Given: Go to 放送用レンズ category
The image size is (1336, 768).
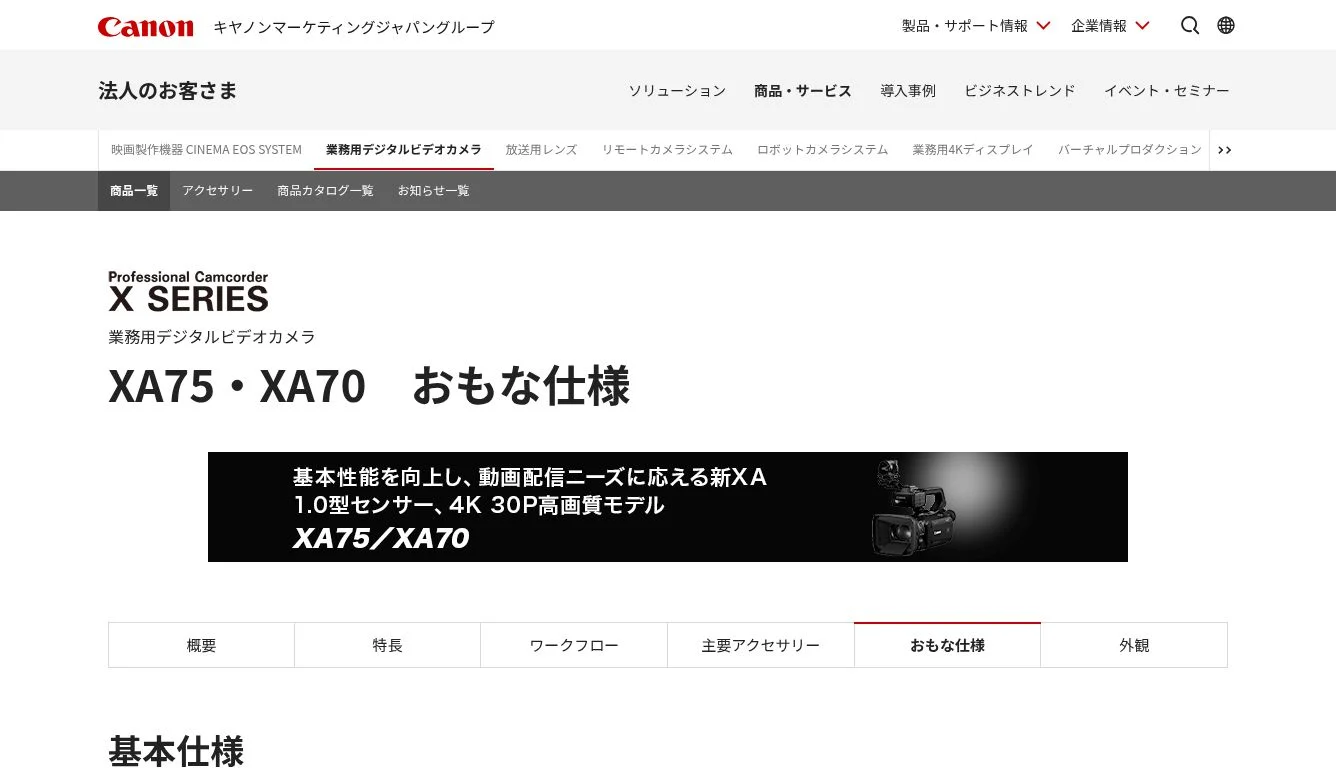Looking at the screenshot, I should point(541,150).
